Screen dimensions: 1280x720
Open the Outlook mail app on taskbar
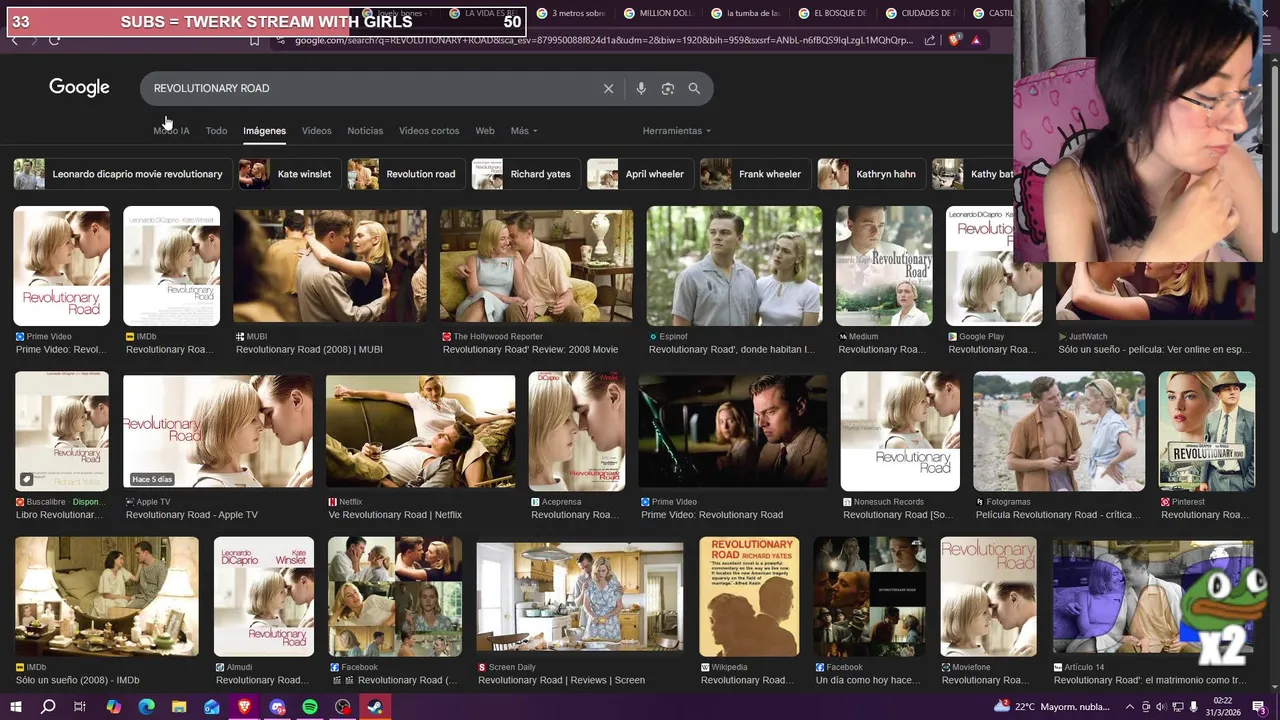(212, 707)
